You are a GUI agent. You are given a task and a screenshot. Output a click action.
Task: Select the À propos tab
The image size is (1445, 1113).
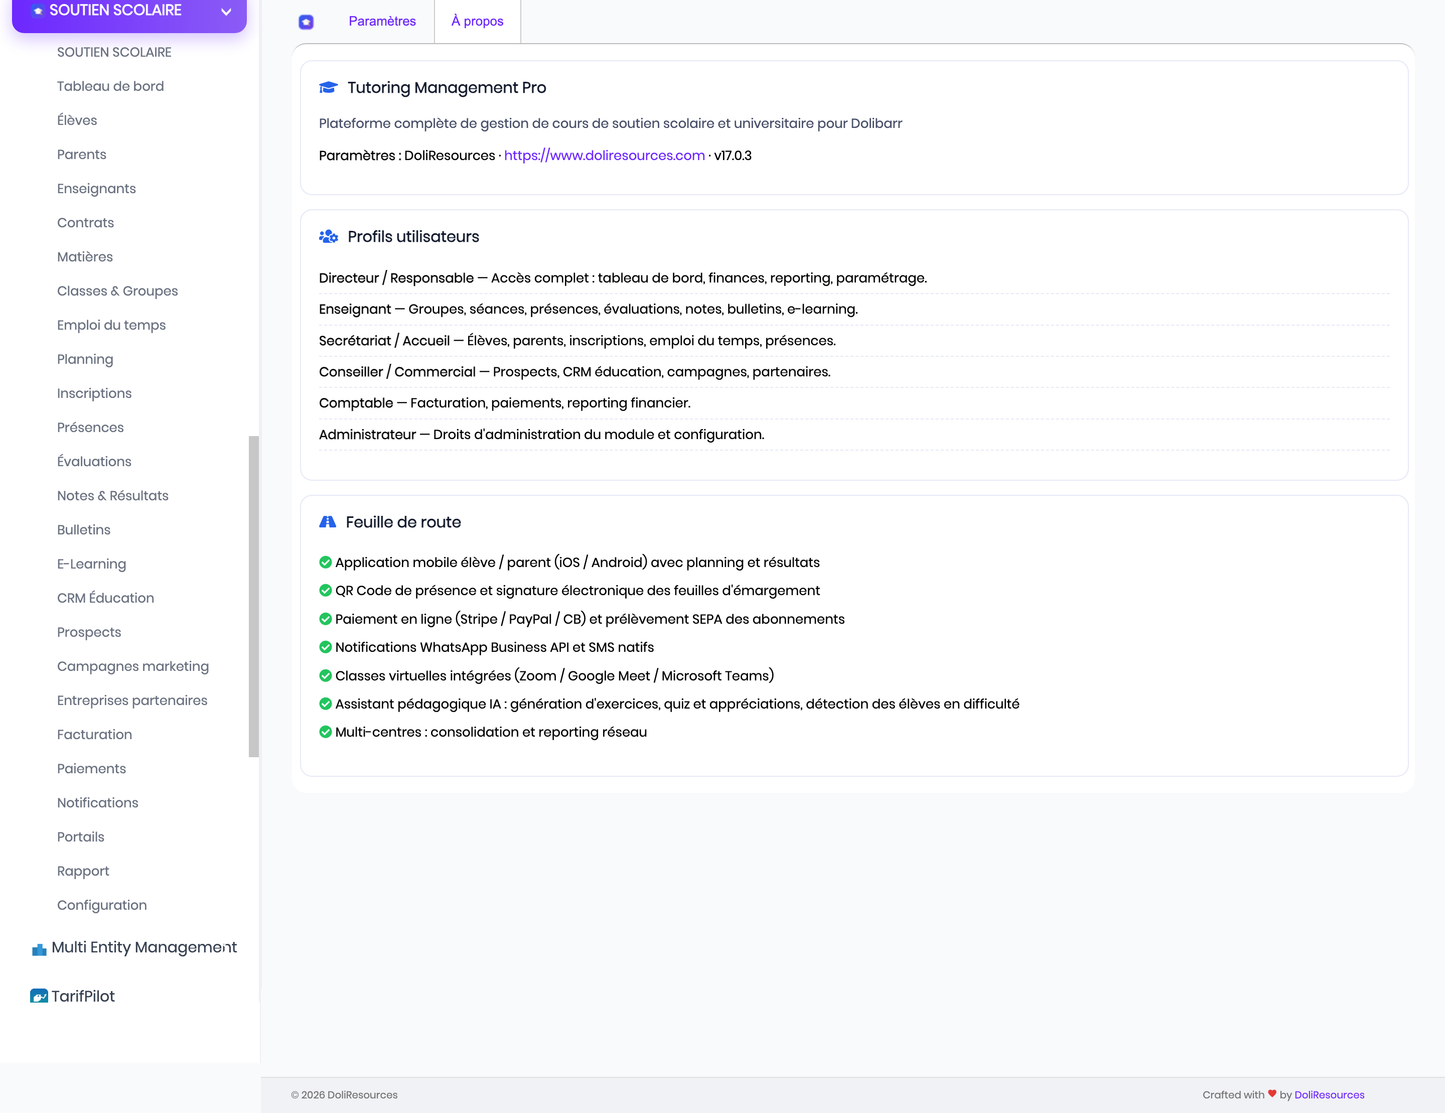pos(477,21)
